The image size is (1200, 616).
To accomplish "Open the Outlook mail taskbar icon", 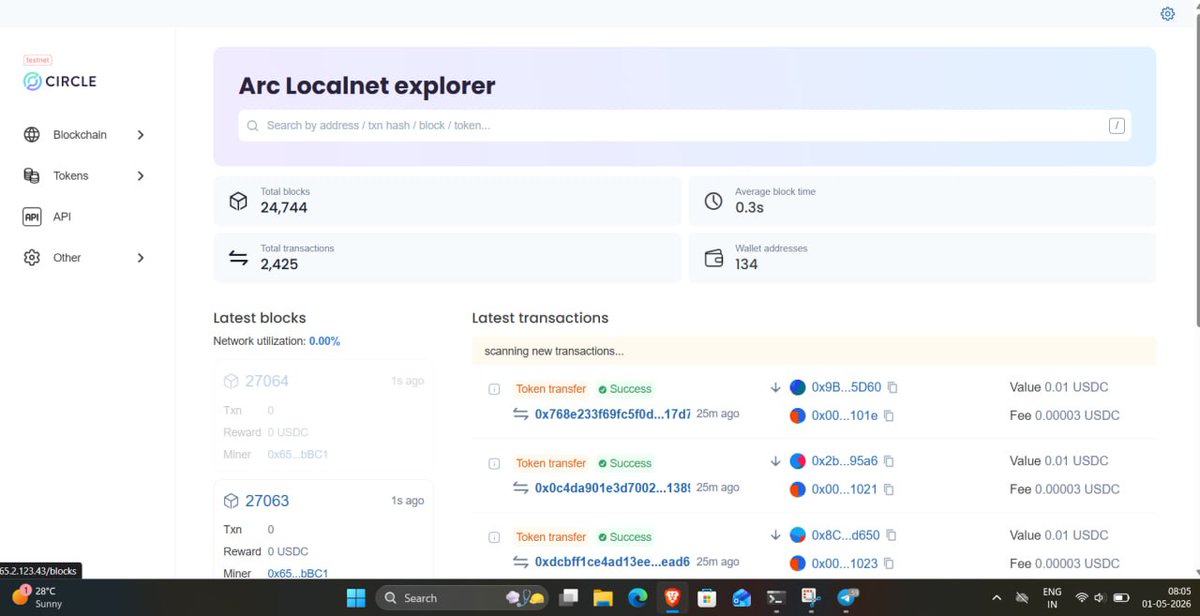I will [742, 598].
